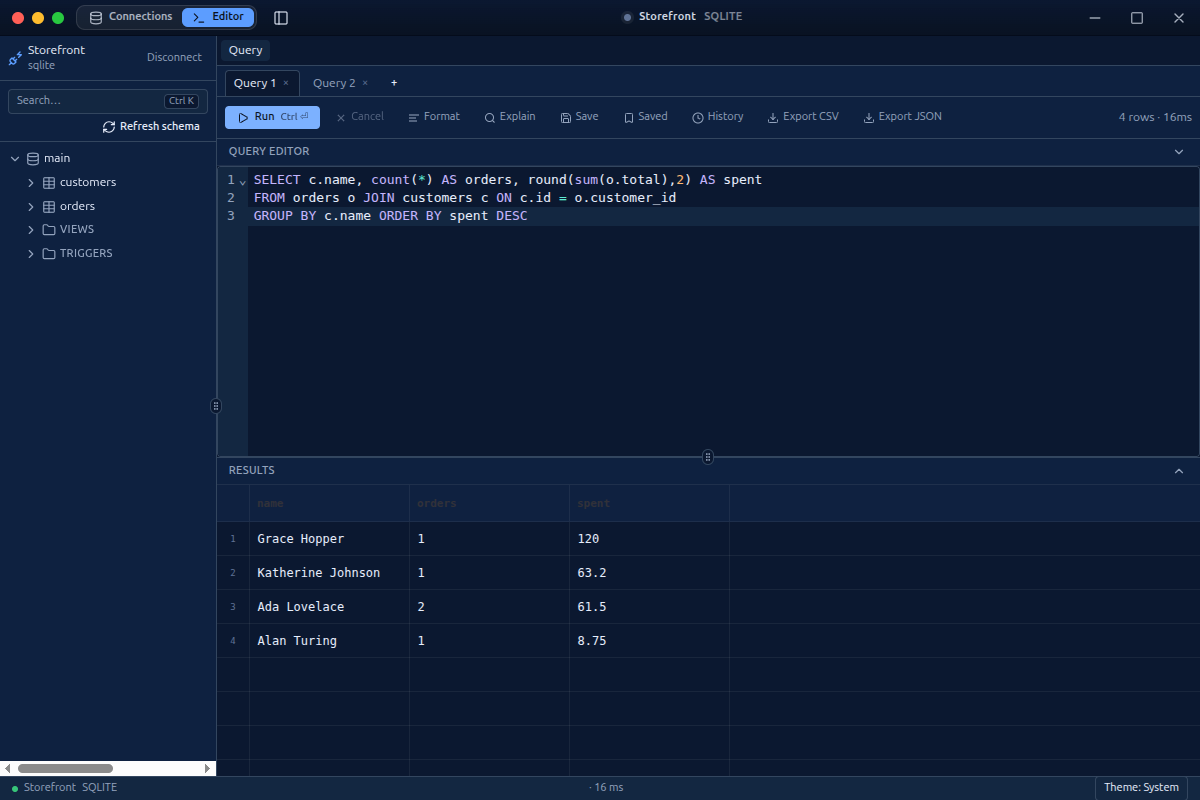
Task: Click row number 3 in results
Action: click(233, 607)
